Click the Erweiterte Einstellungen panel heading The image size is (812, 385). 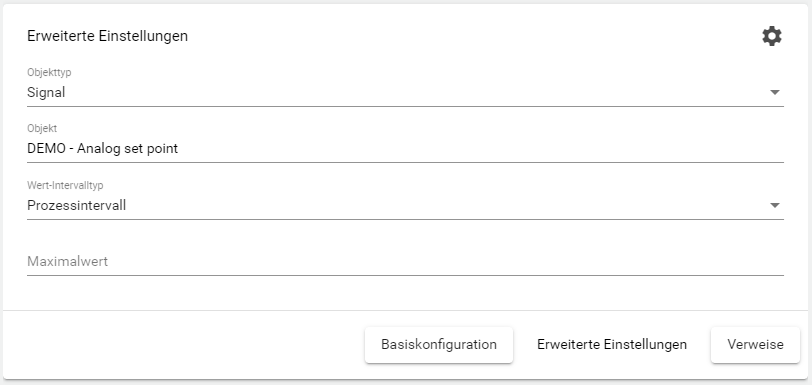tap(107, 36)
